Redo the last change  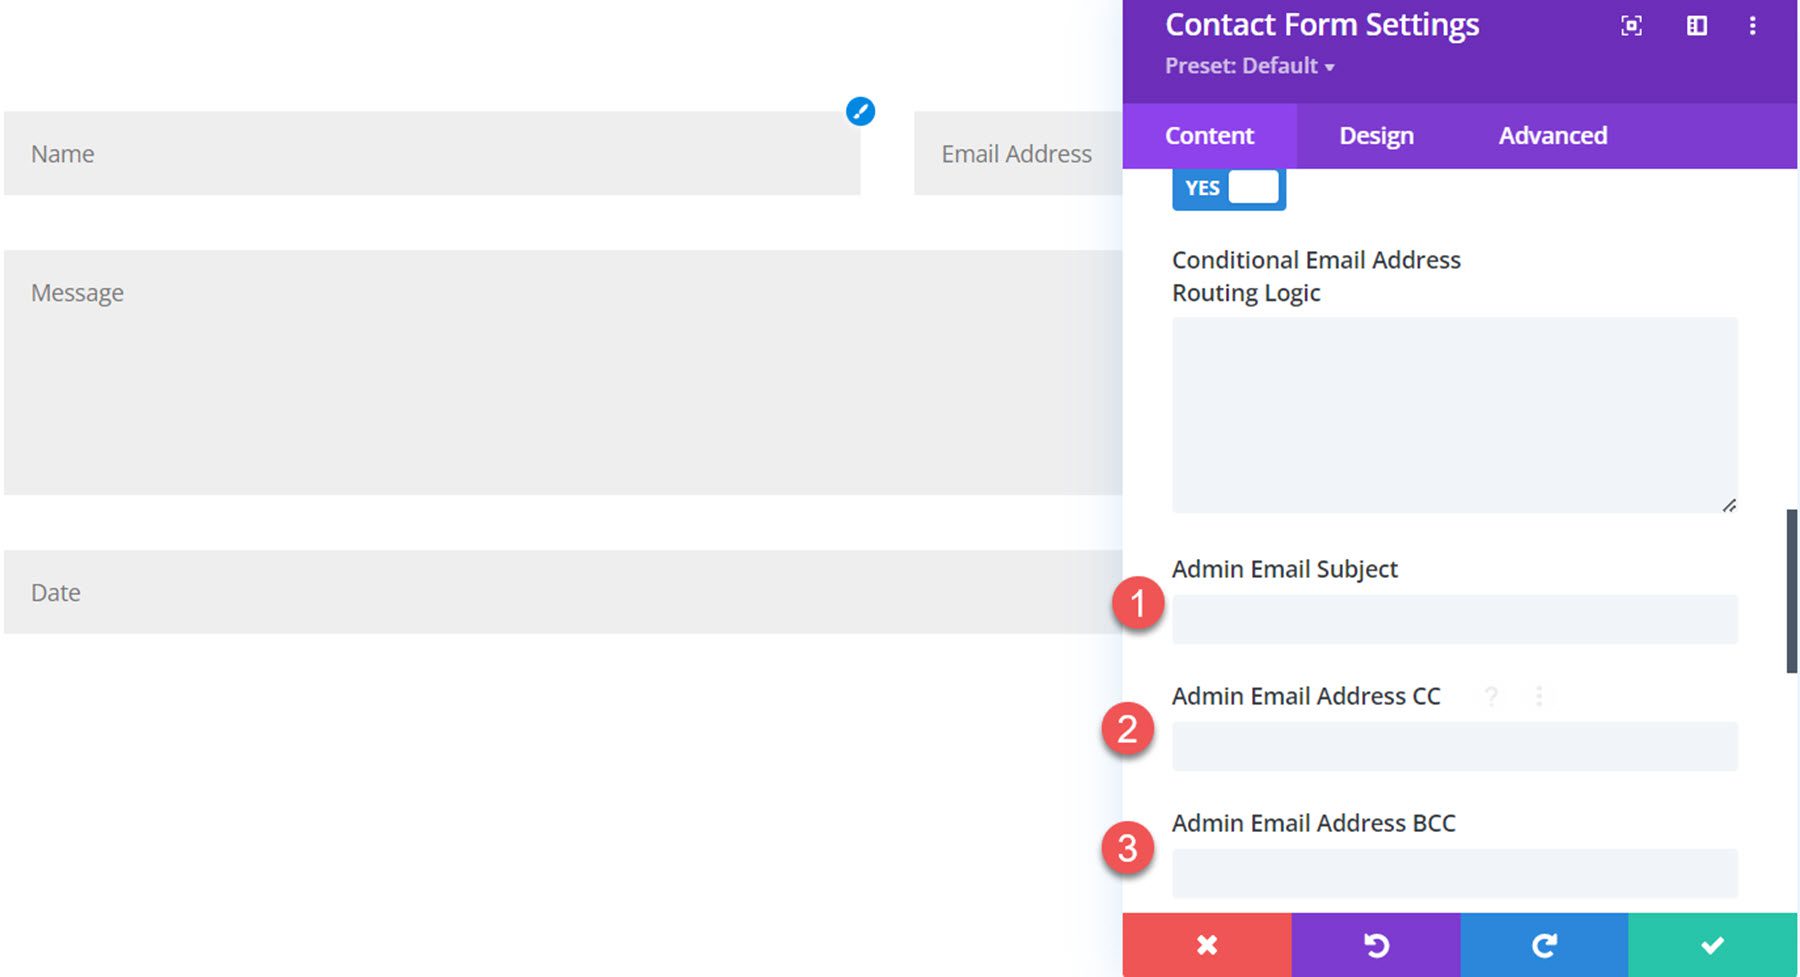tap(1545, 944)
